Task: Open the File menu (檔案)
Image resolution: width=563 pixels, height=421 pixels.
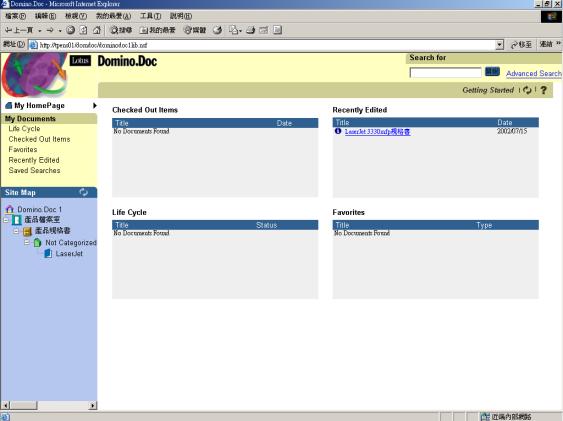Action: tap(15, 16)
